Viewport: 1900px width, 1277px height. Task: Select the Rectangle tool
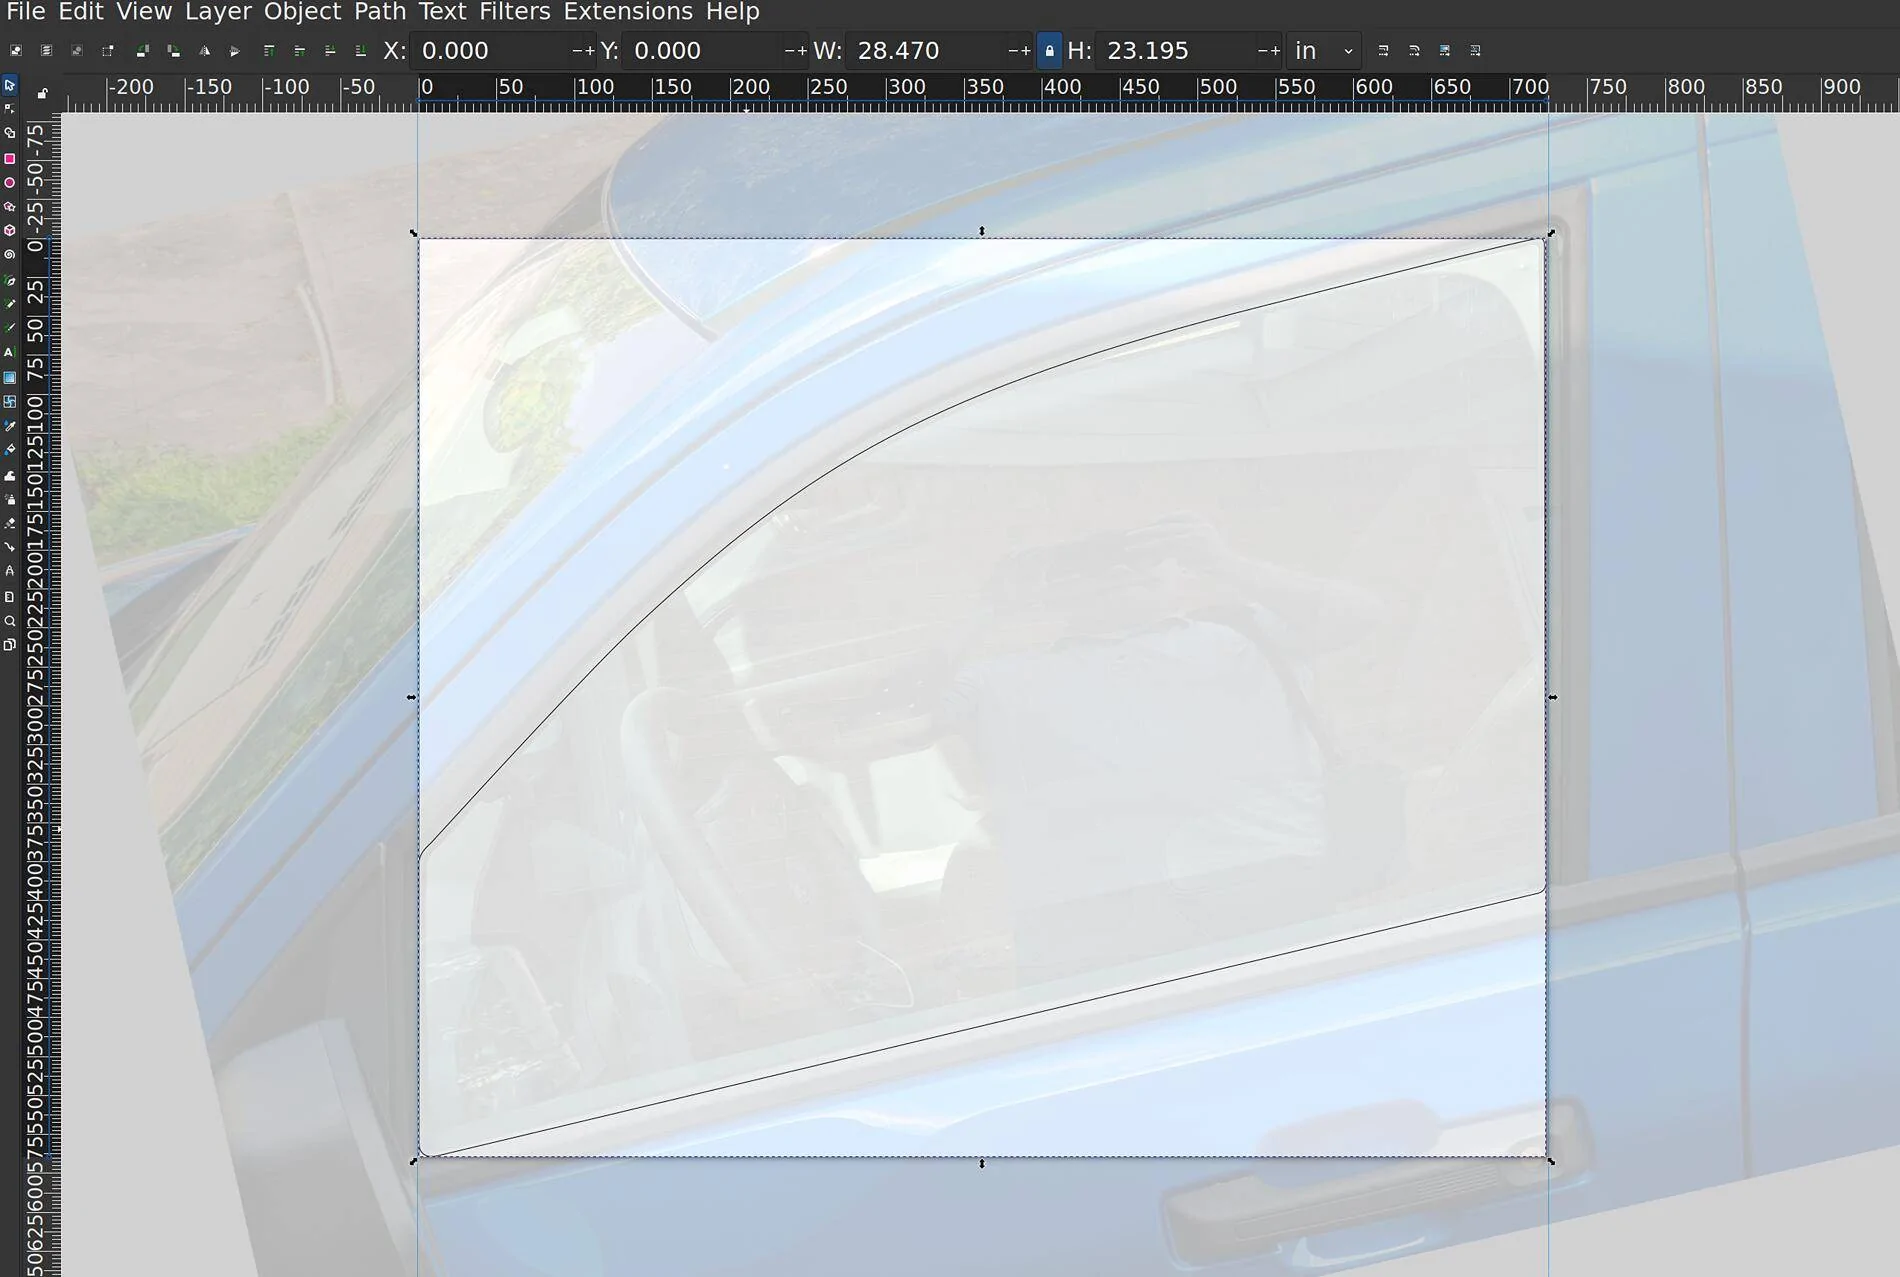coord(10,159)
